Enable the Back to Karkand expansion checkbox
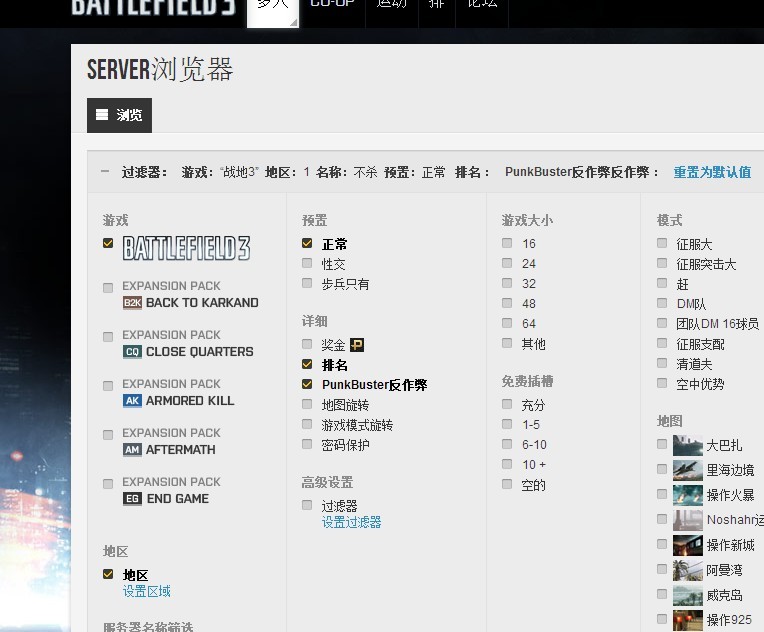The width and height of the screenshot is (764, 632). point(108,287)
